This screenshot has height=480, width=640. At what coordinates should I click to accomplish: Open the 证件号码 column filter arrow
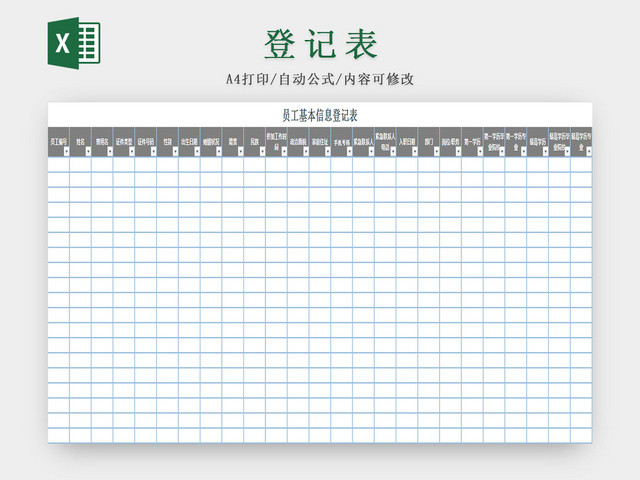(153, 152)
